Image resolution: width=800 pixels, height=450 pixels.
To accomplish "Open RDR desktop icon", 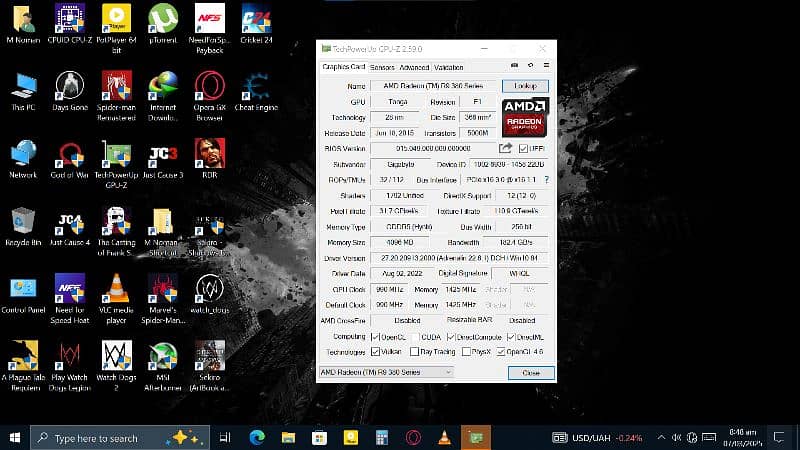I will point(209,159).
